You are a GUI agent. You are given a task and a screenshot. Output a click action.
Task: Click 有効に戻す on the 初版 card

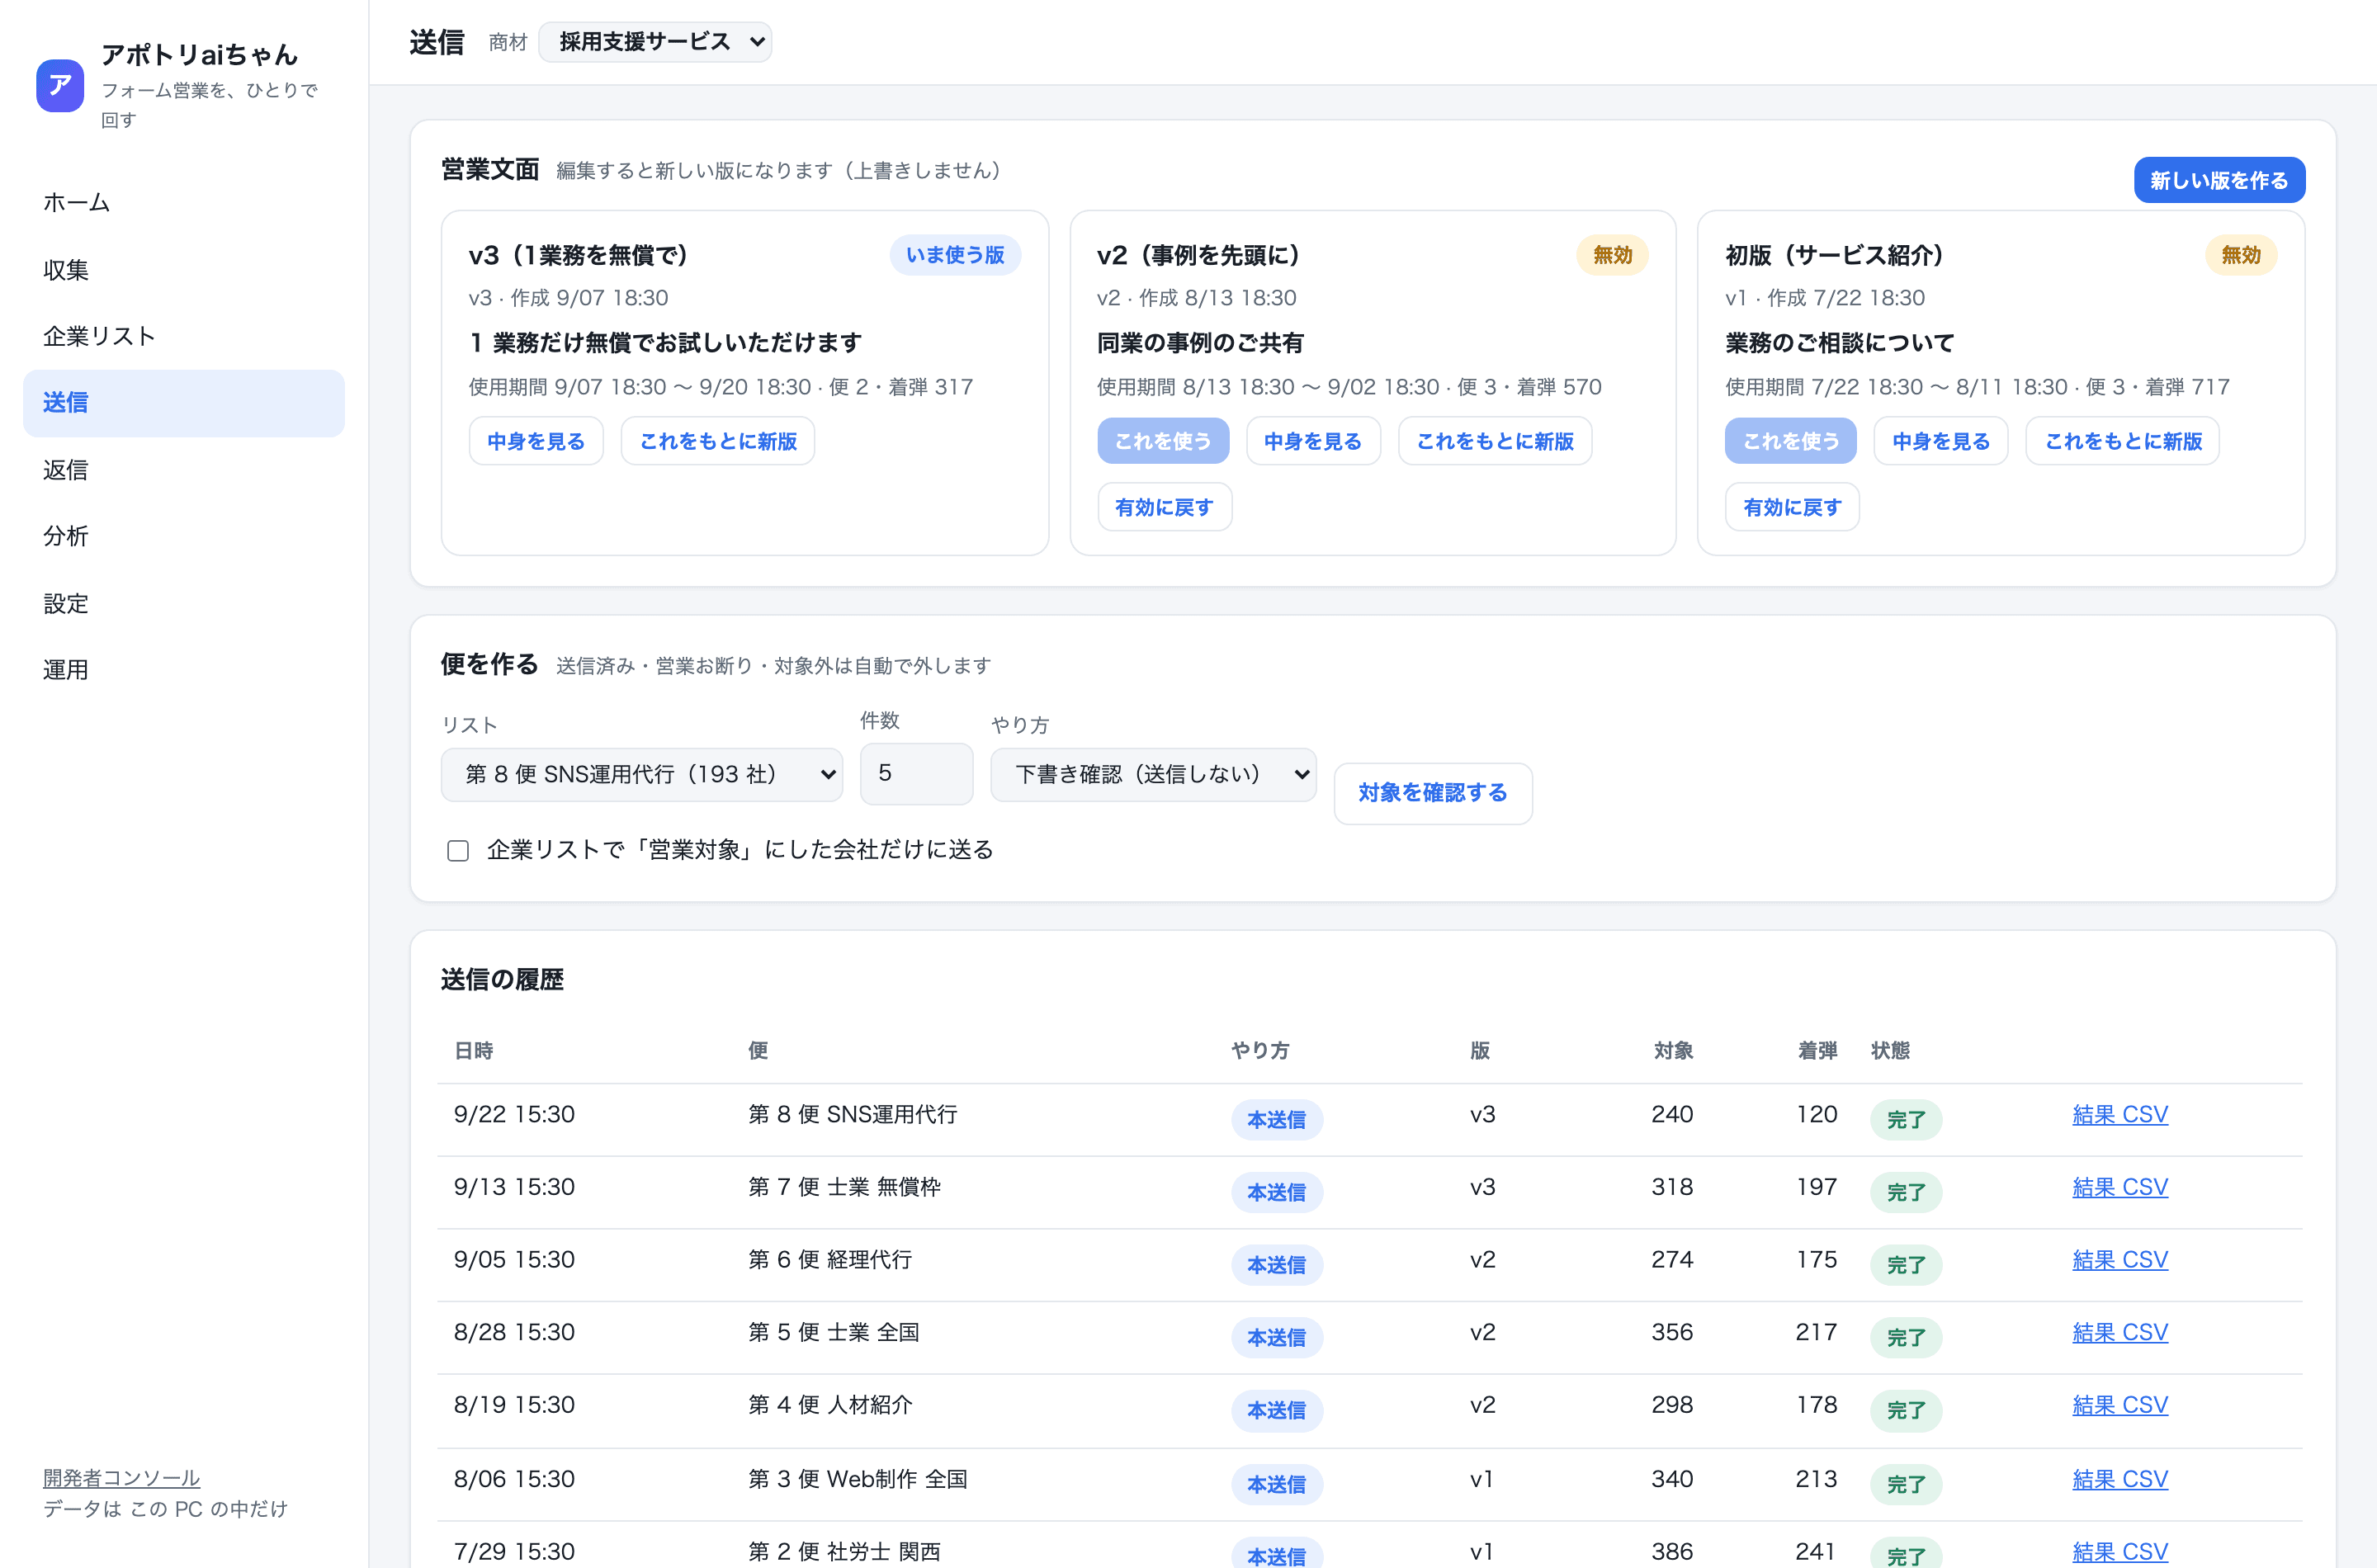[x=1792, y=507]
